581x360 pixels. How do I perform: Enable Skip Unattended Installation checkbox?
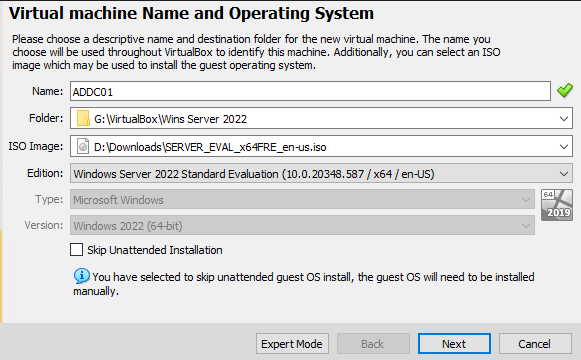(x=76, y=250)
